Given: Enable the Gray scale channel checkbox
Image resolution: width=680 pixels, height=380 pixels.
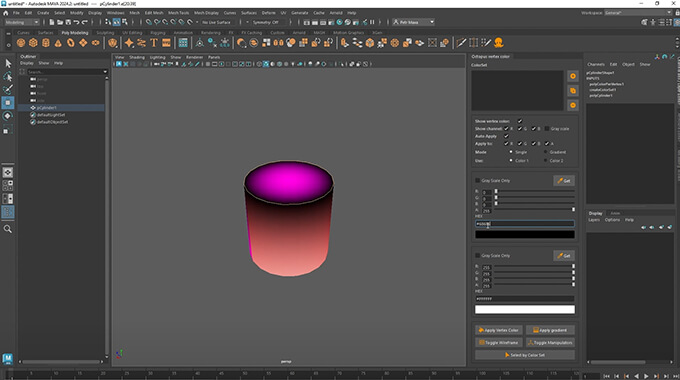Looking at the screenshot, I should (x=547, y=128).
